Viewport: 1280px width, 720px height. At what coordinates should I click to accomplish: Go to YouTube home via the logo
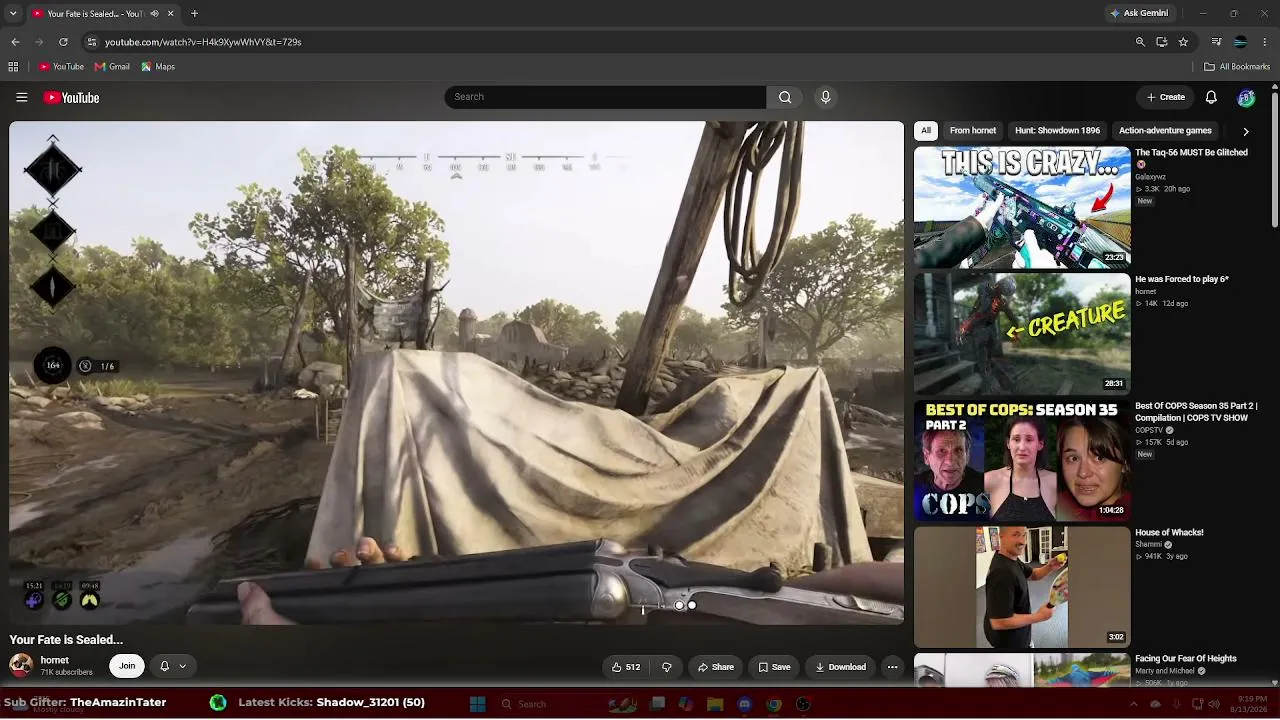click(x=71, y=97)
